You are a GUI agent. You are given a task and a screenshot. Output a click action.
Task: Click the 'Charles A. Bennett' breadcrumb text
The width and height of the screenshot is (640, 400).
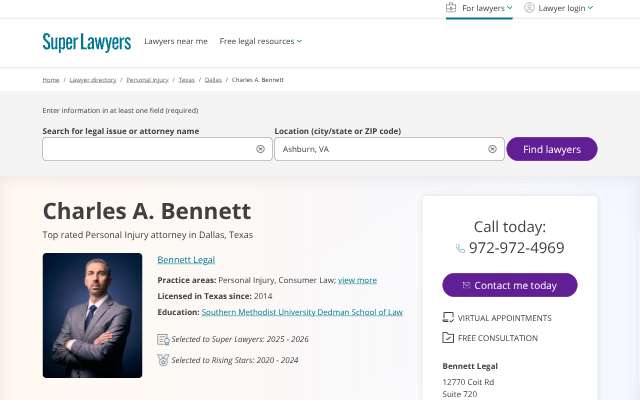coord(258,80)
